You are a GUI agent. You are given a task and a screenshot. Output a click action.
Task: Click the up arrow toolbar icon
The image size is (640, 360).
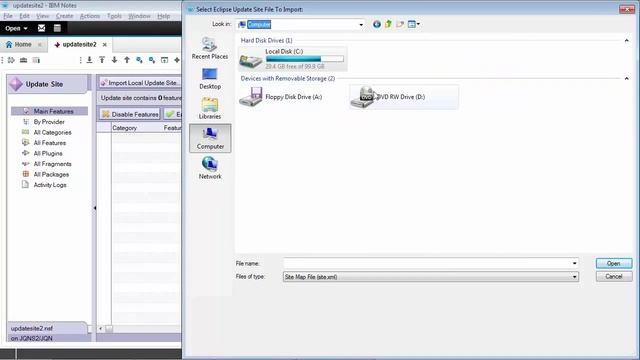coord(127,60)
